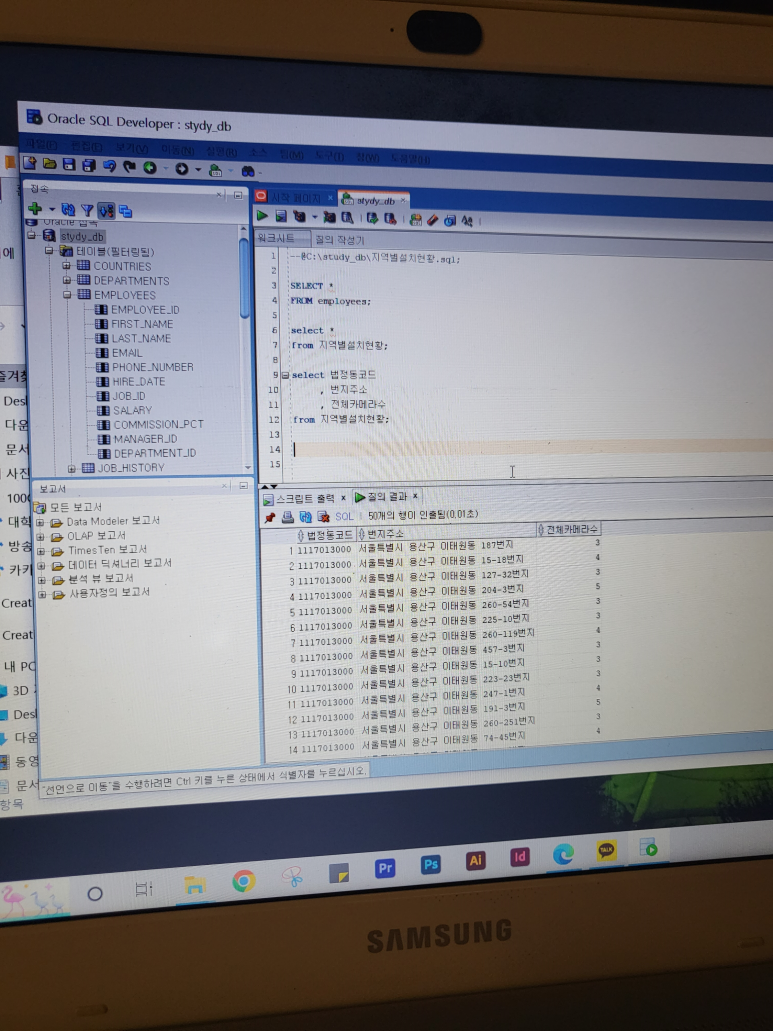Expand the COUNTRIES table node
773x1031 pixels.
66,266
